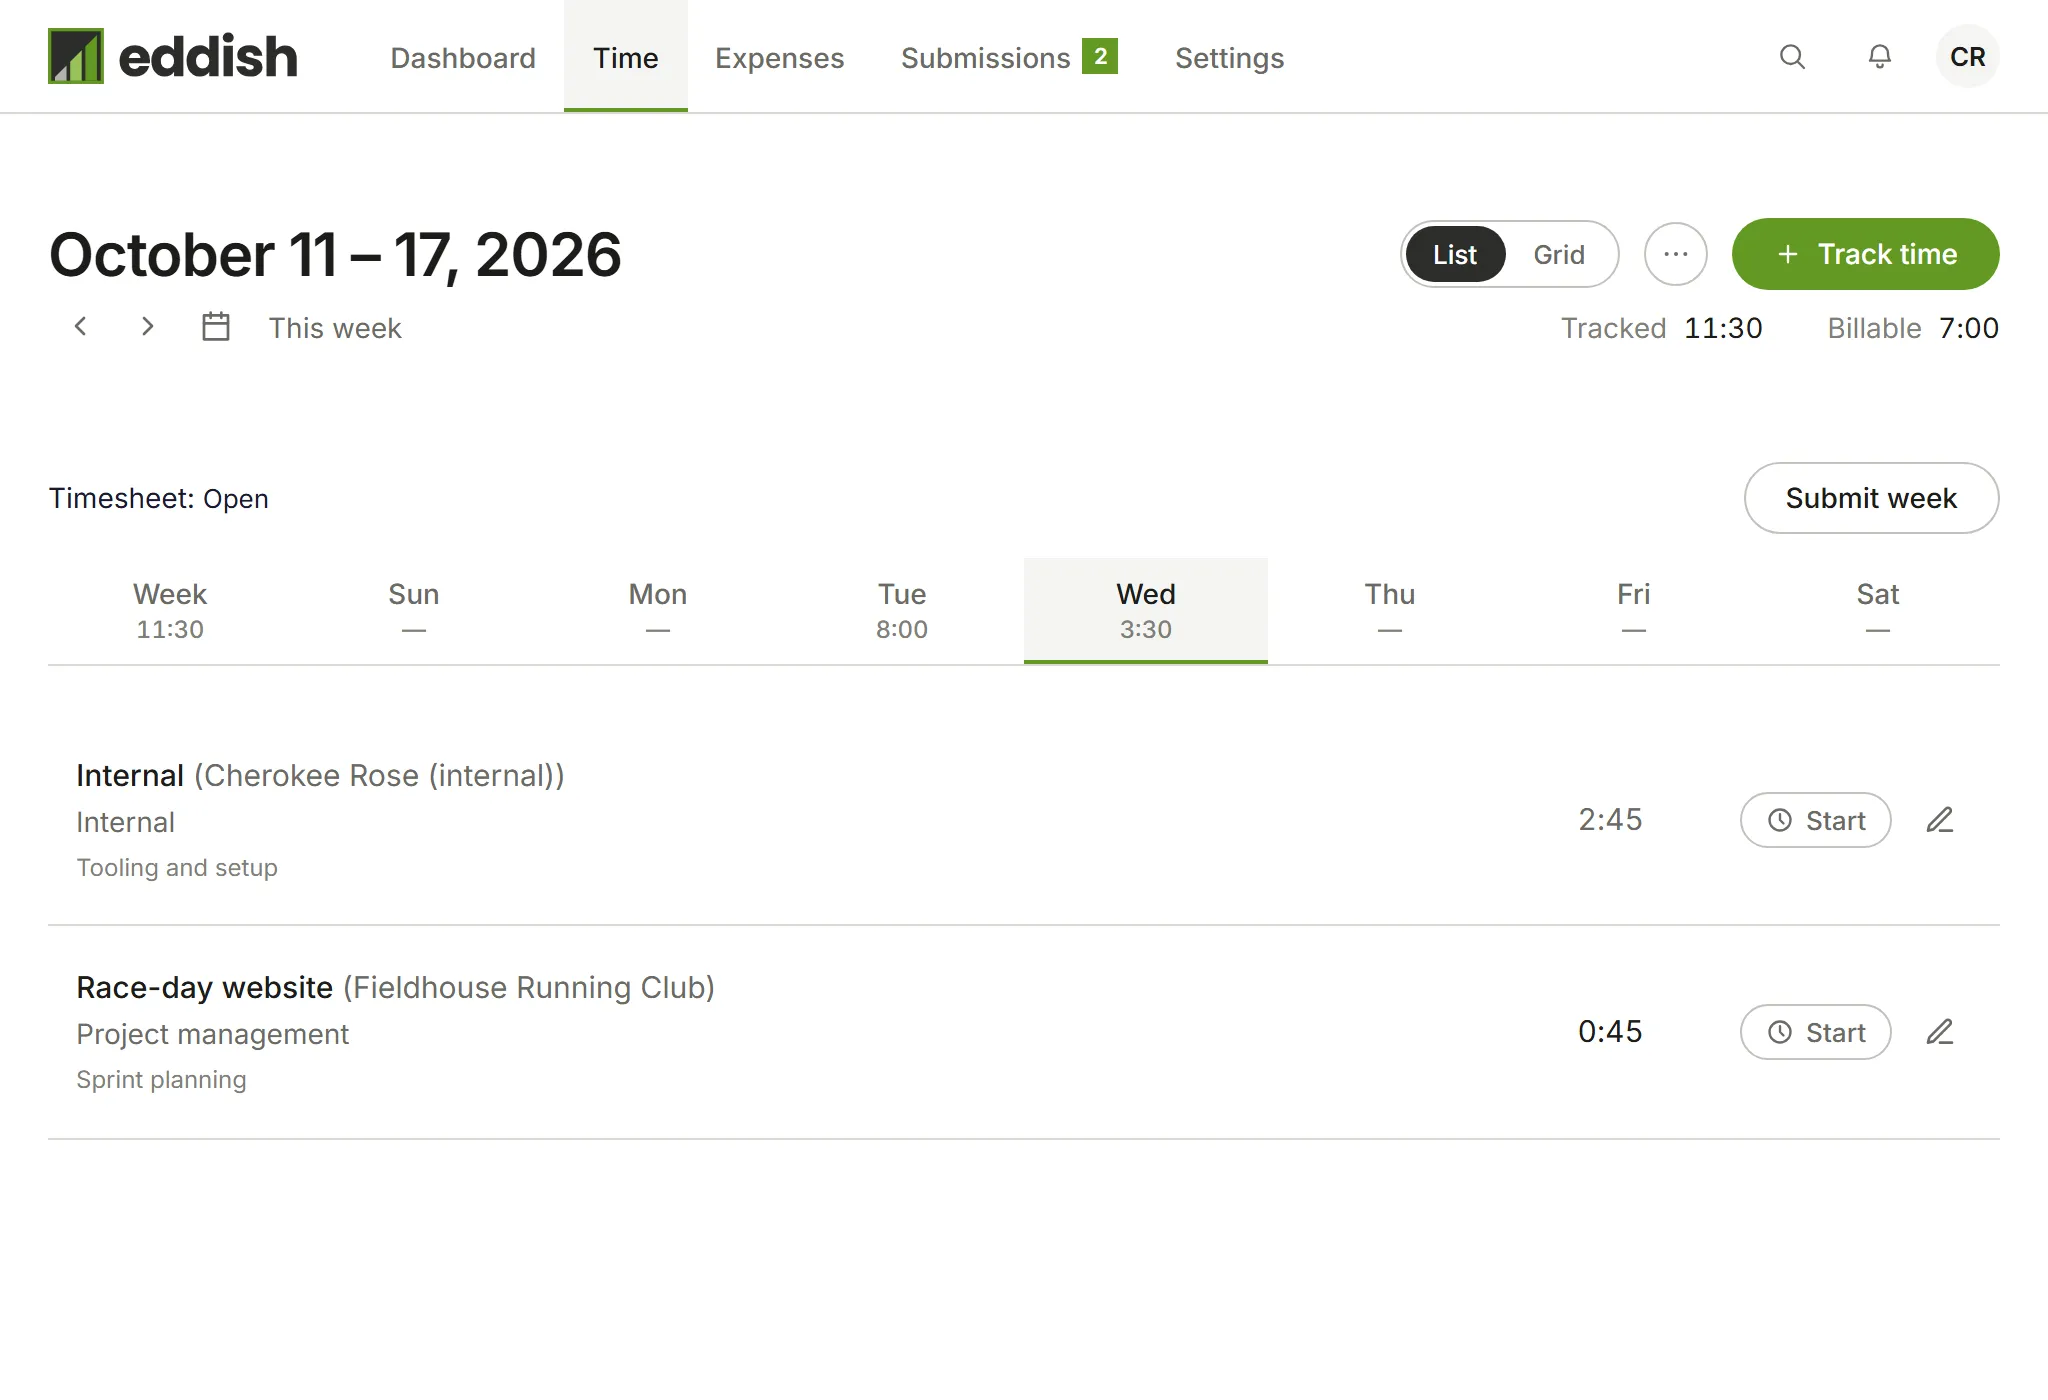The height and width of the screenshot is (1400, 2048).
Task: Select the Wed day tab
Action: 1146,610
